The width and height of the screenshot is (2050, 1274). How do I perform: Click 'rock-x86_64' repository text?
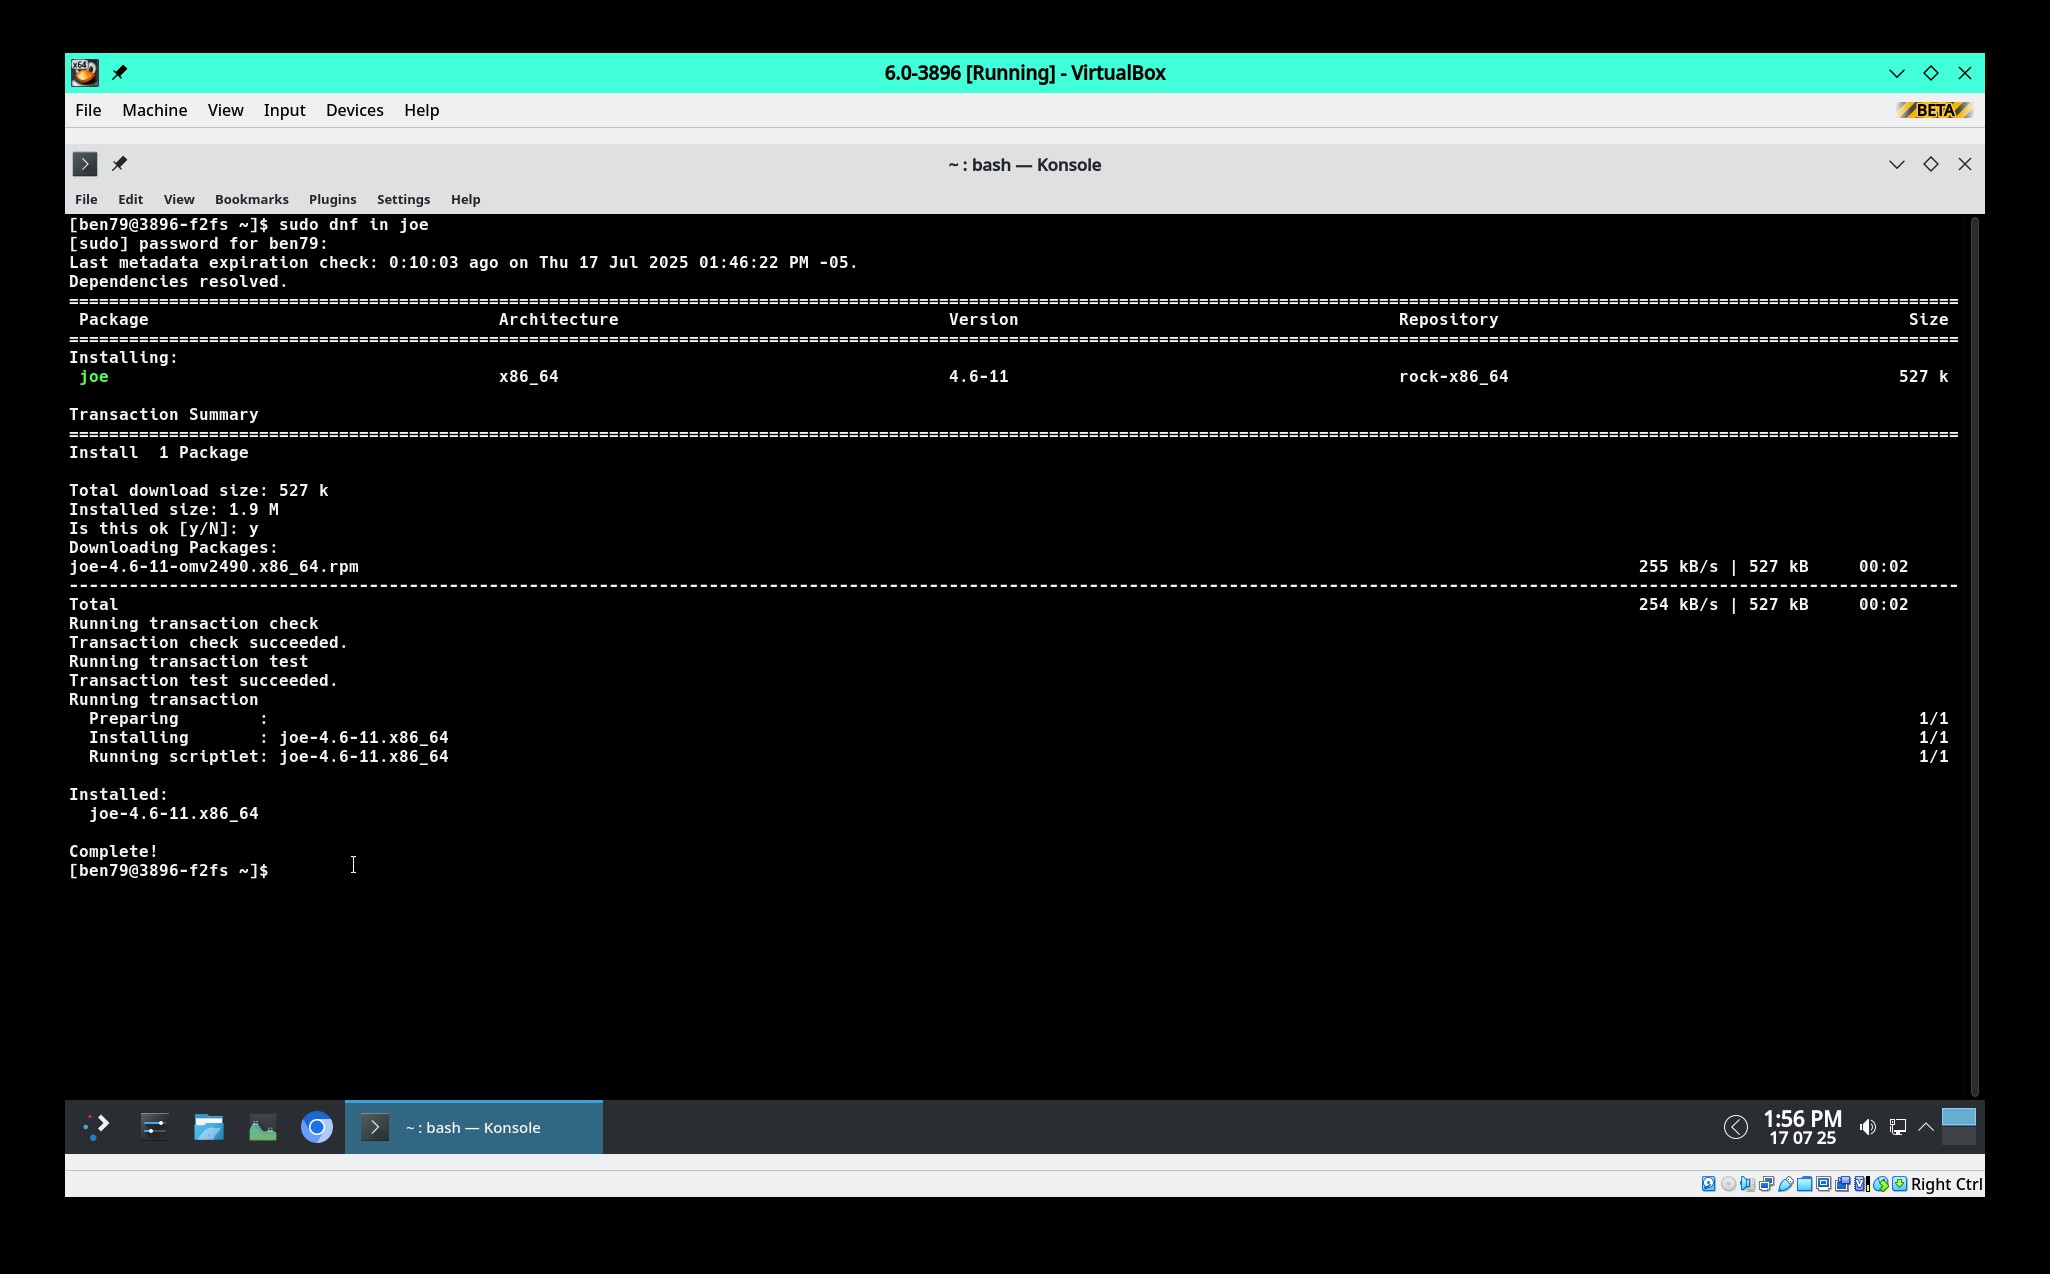(x=1453, y=376)
